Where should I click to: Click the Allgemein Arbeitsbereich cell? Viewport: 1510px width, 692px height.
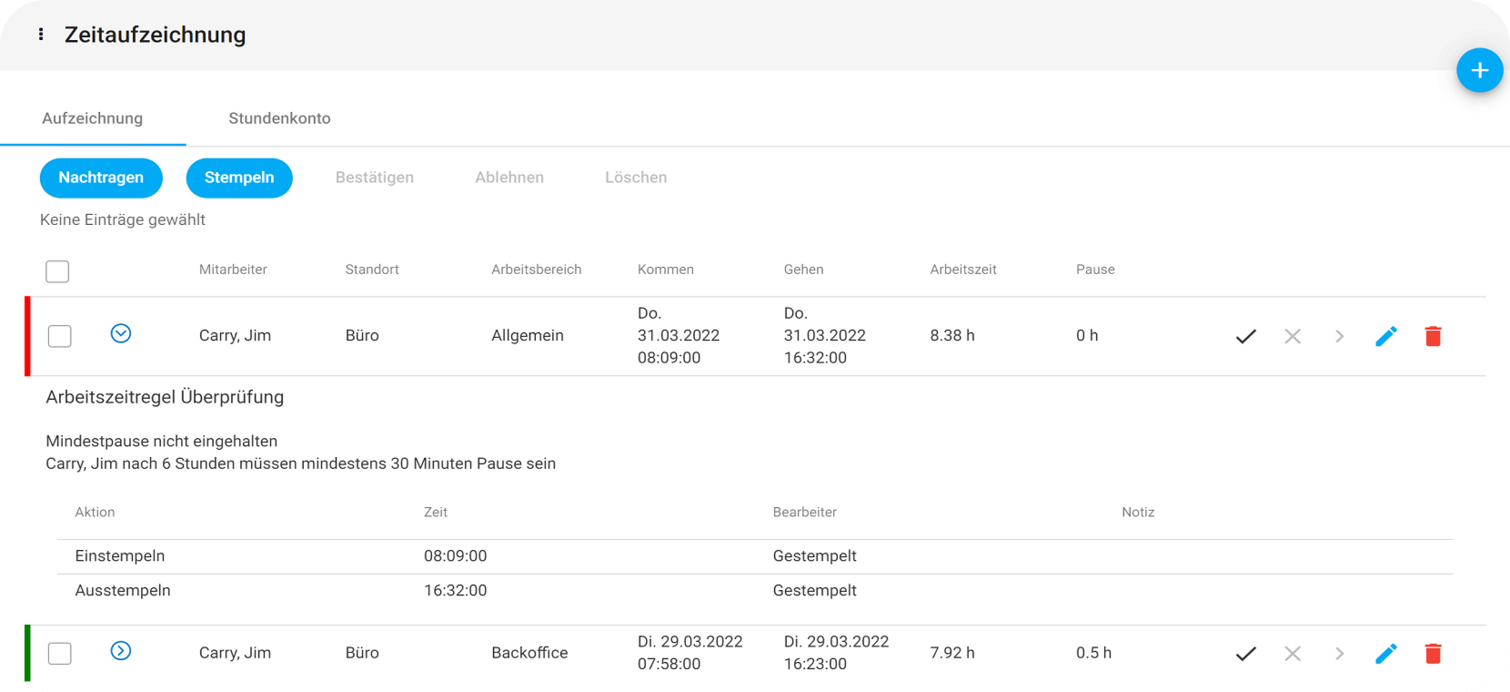(x=527, y=336)
